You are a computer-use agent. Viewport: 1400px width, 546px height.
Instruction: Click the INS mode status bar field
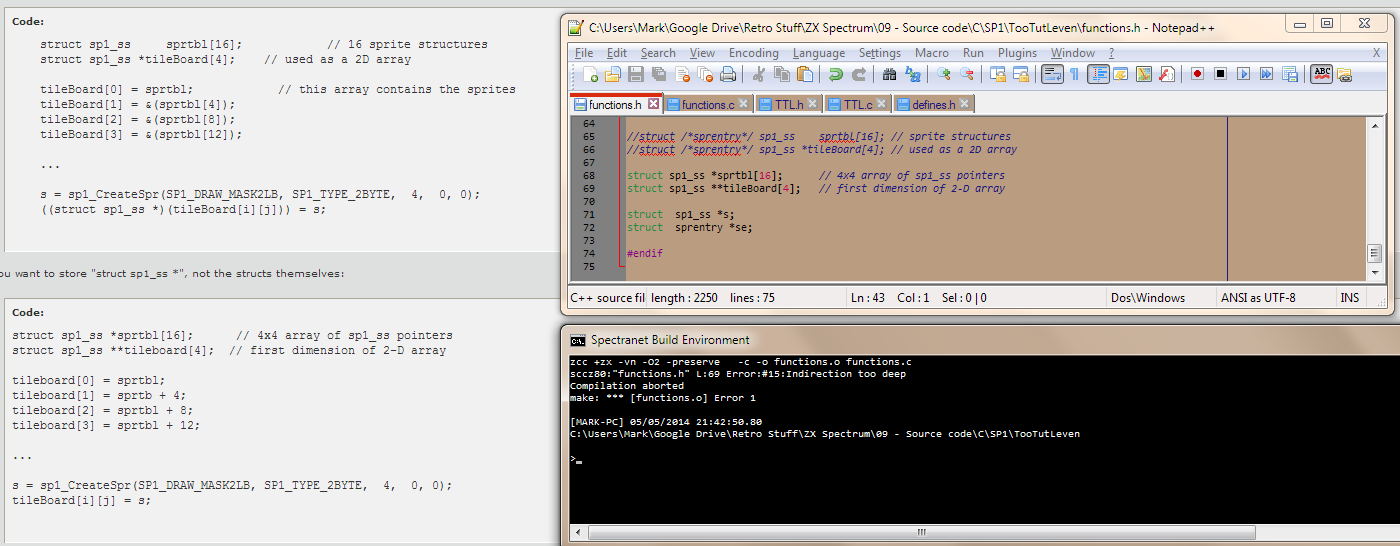(x=1349, y=298)
